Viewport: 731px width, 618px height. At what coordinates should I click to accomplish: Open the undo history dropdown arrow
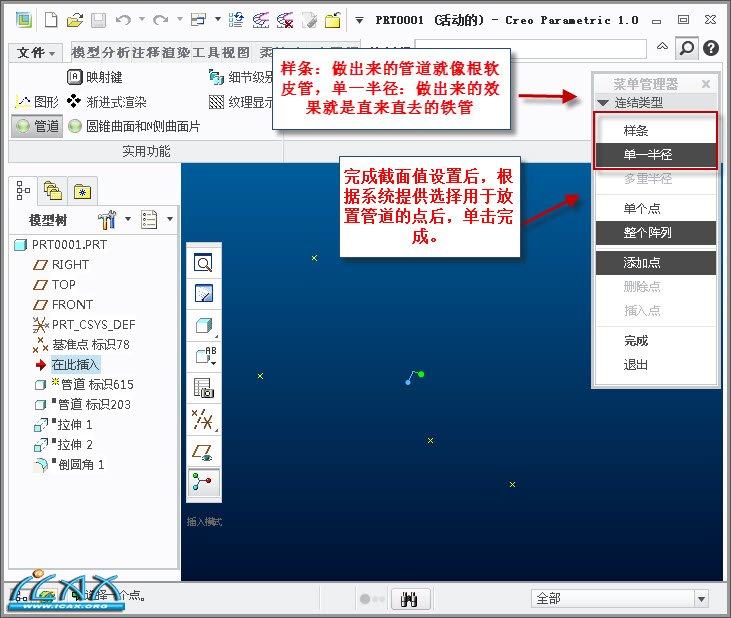(x=142, y=20)
